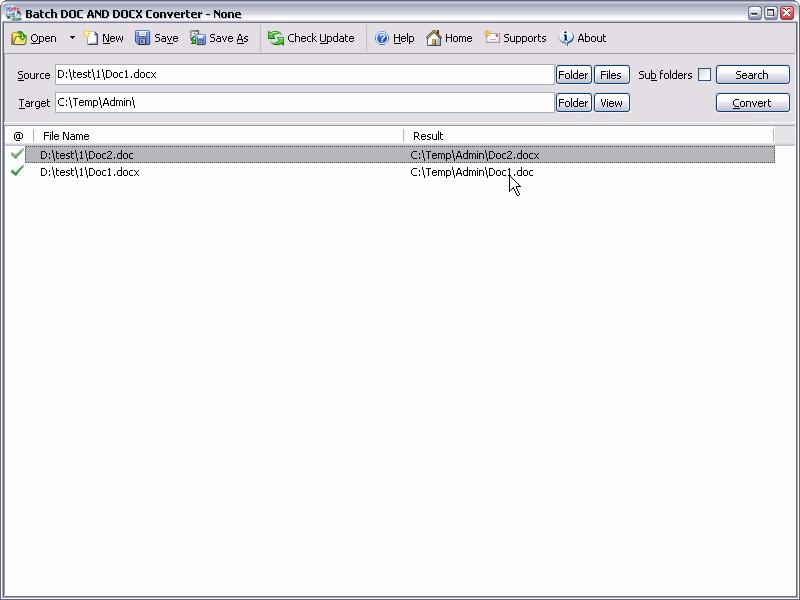This screenshot has height=600, width=800.
Task: Click green checkmark of Doc2.doc row
Action: tap(17, 154)
